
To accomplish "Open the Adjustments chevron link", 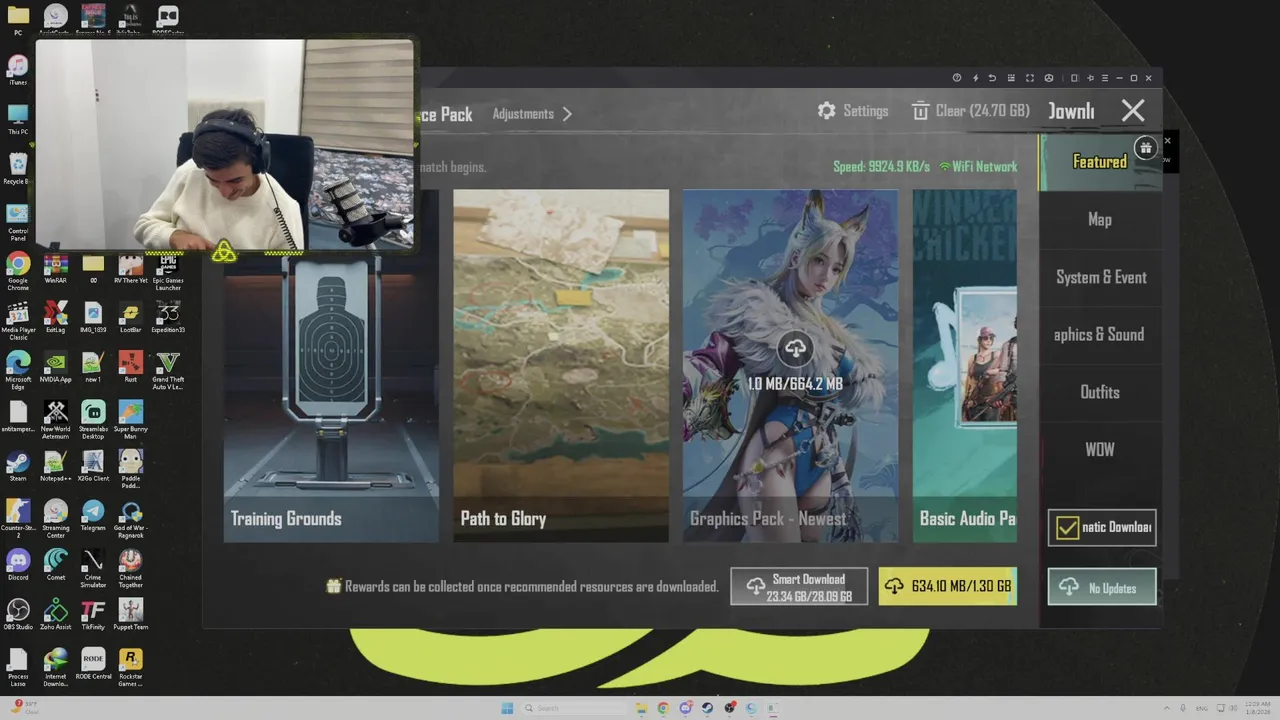I will coord(532,114).
